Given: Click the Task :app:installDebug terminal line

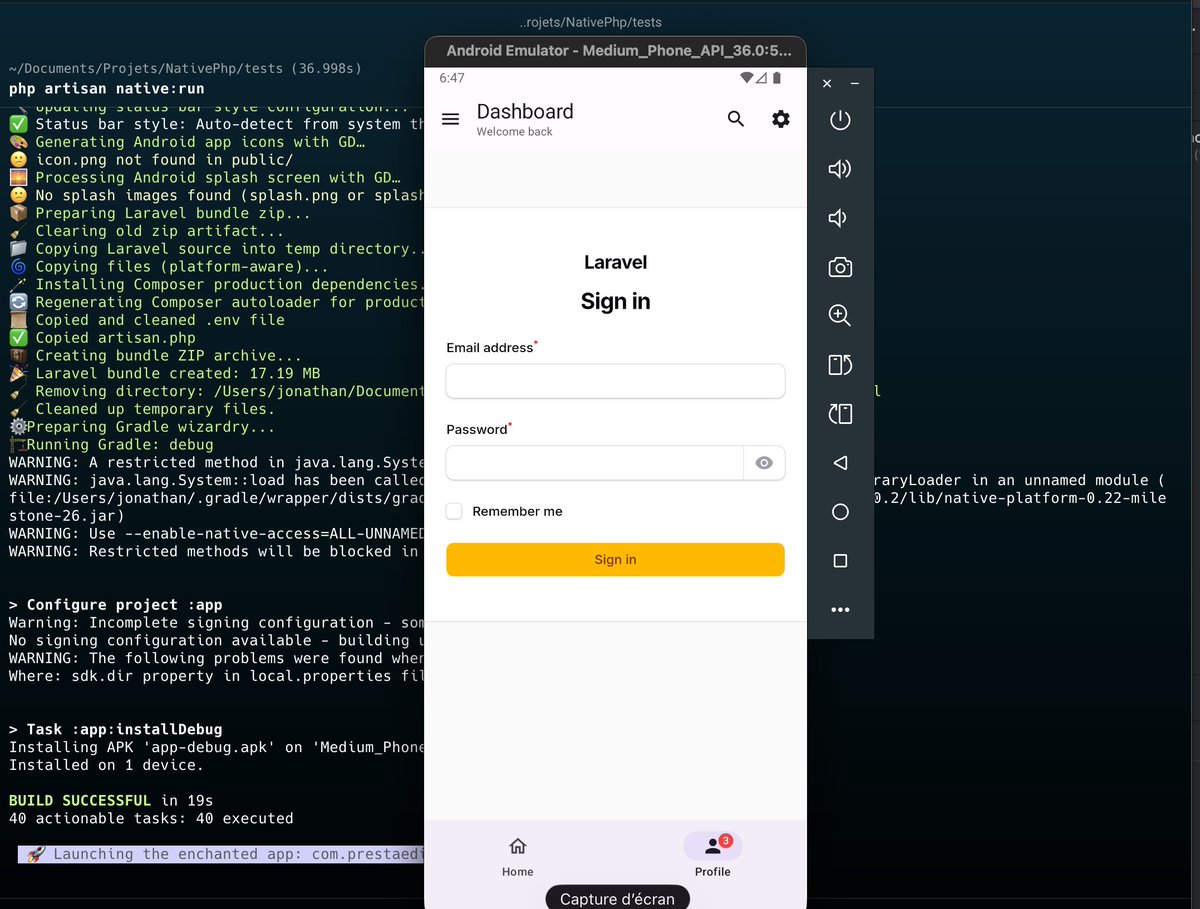Looking at the screenshot, I should tap(115, 729).
